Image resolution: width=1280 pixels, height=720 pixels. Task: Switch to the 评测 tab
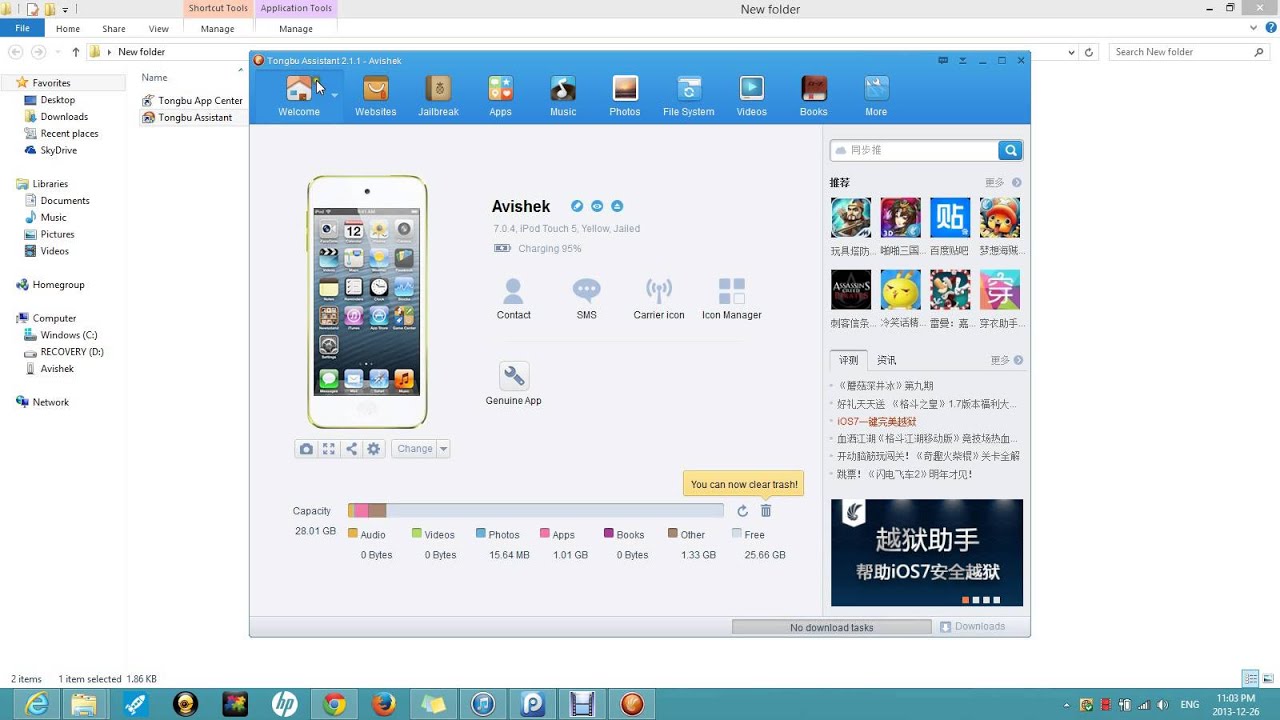point(848,360)
